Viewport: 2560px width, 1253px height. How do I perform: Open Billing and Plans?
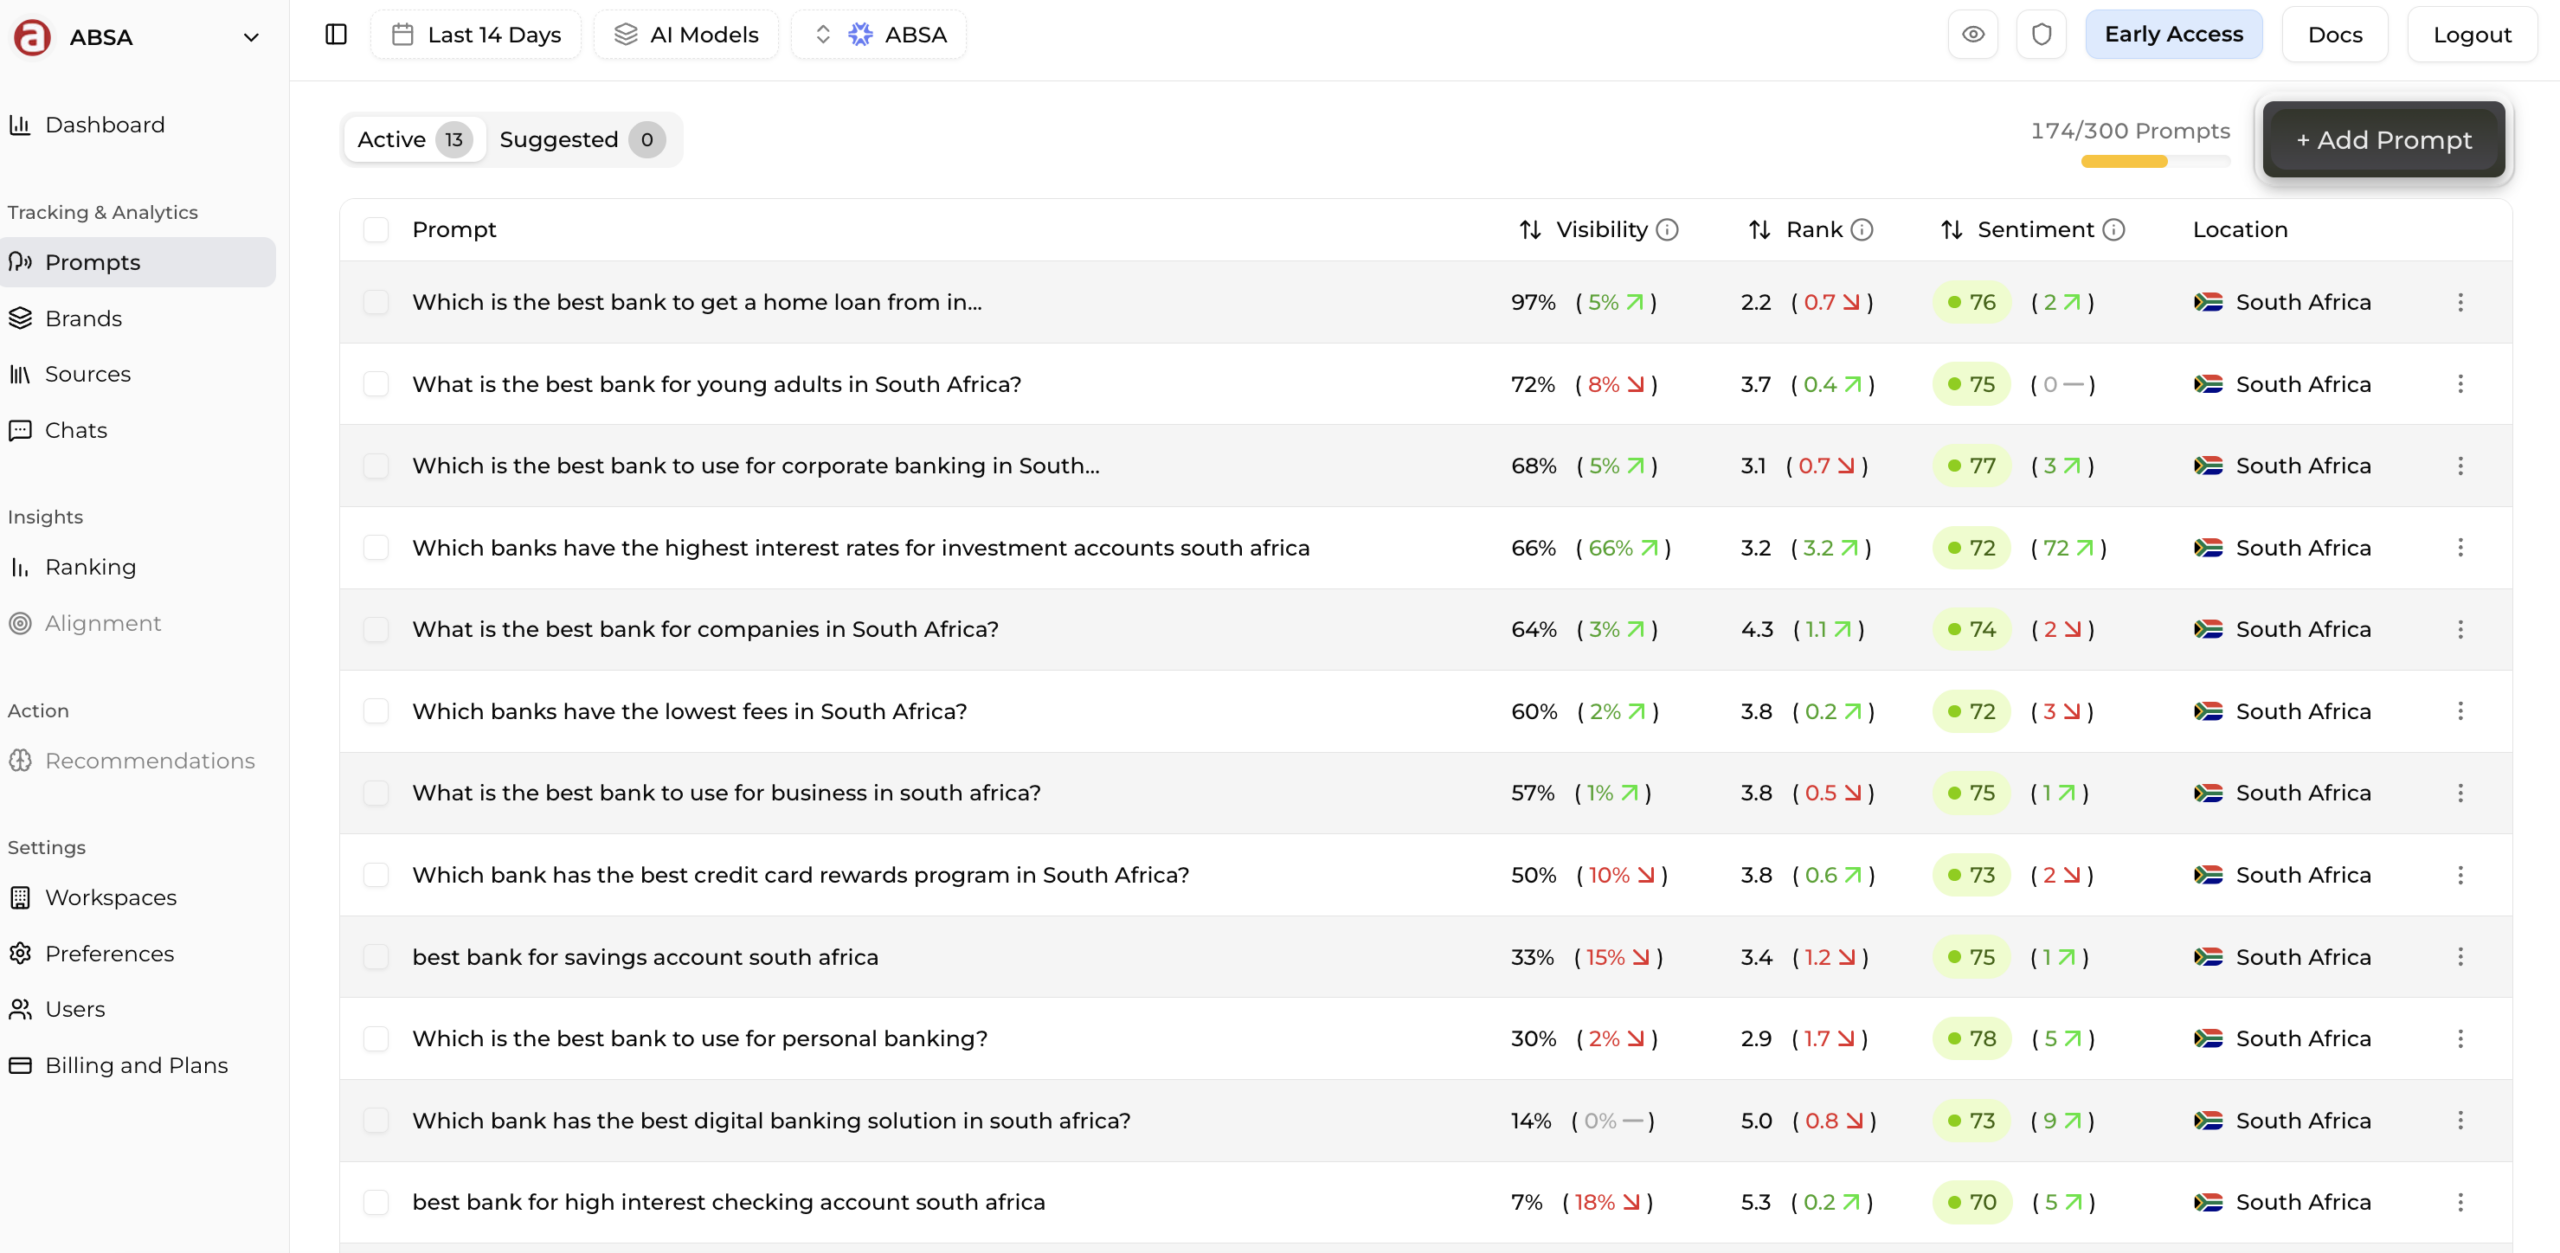[138, 1065]
